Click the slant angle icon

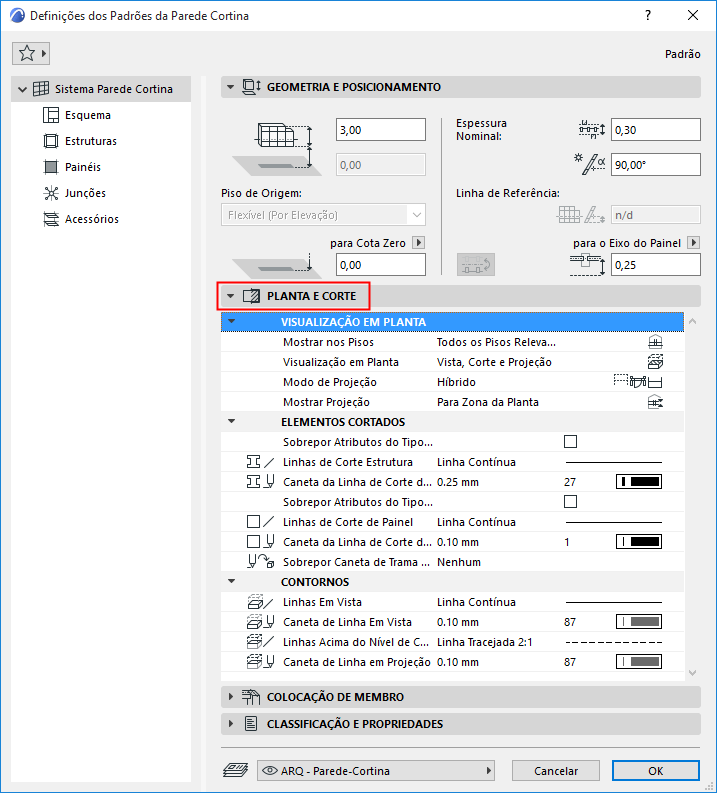(590, 164)
